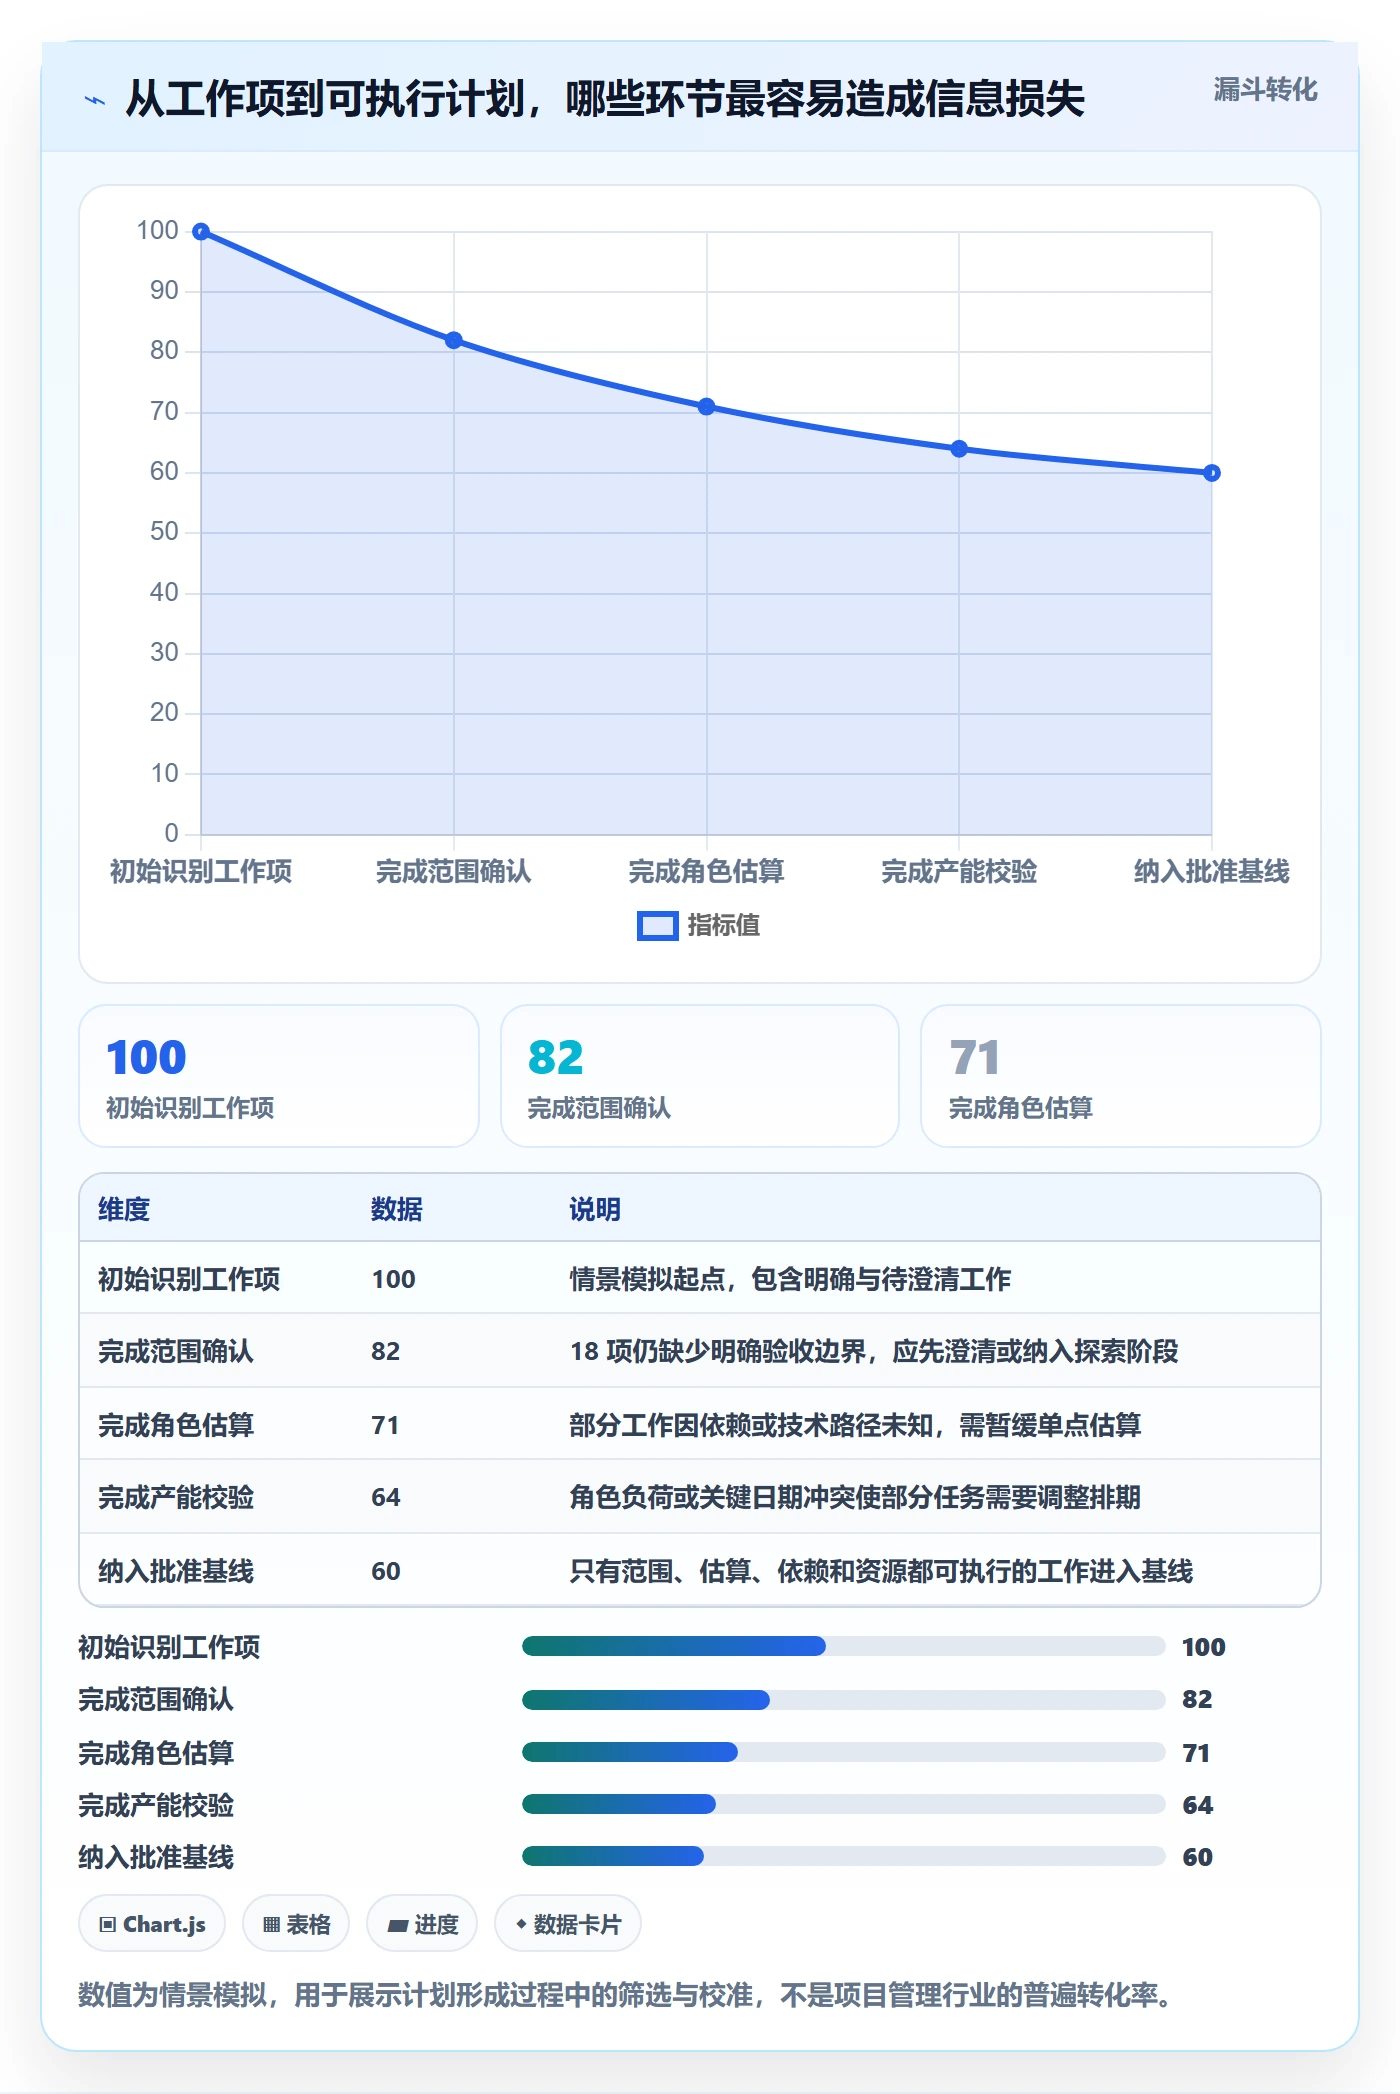Screen dimensions: 1400x2094
Task: Select the 完成范围确认 table row name
Action: (x=176, y=1351)
